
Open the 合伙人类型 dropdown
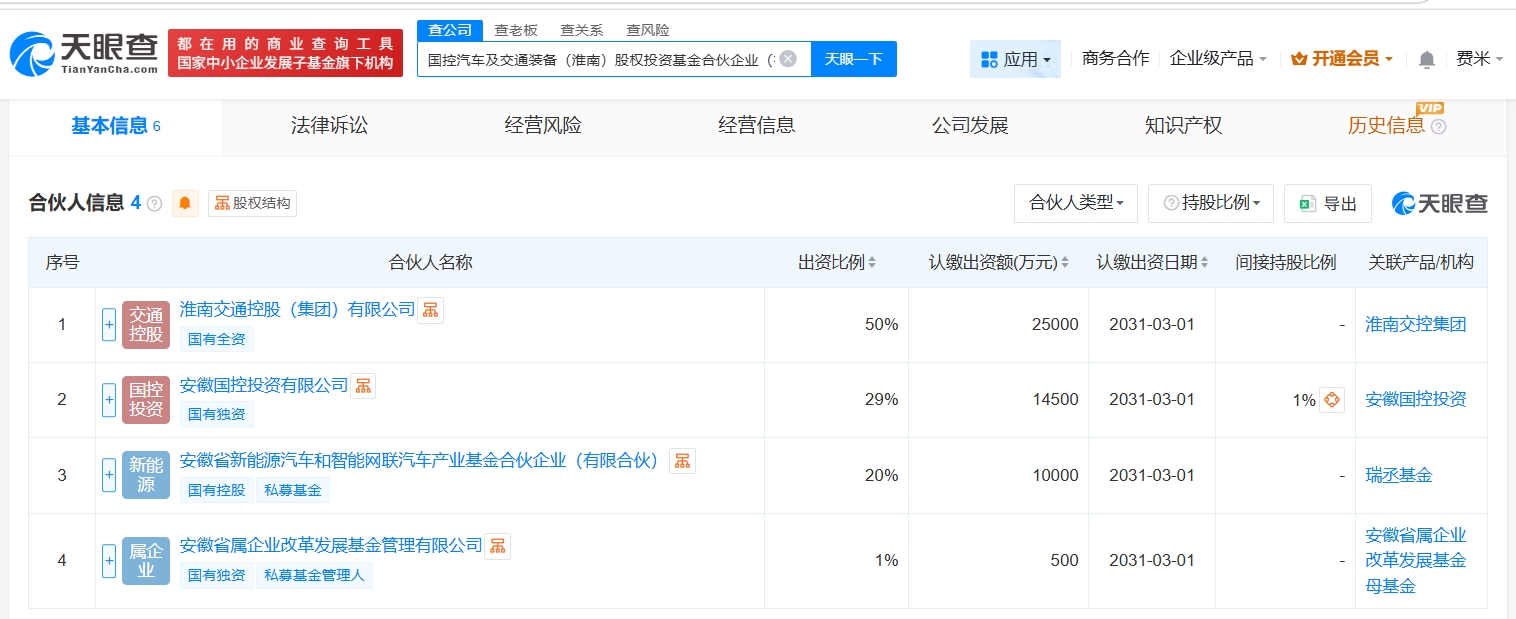click(x=1076, y=203)
